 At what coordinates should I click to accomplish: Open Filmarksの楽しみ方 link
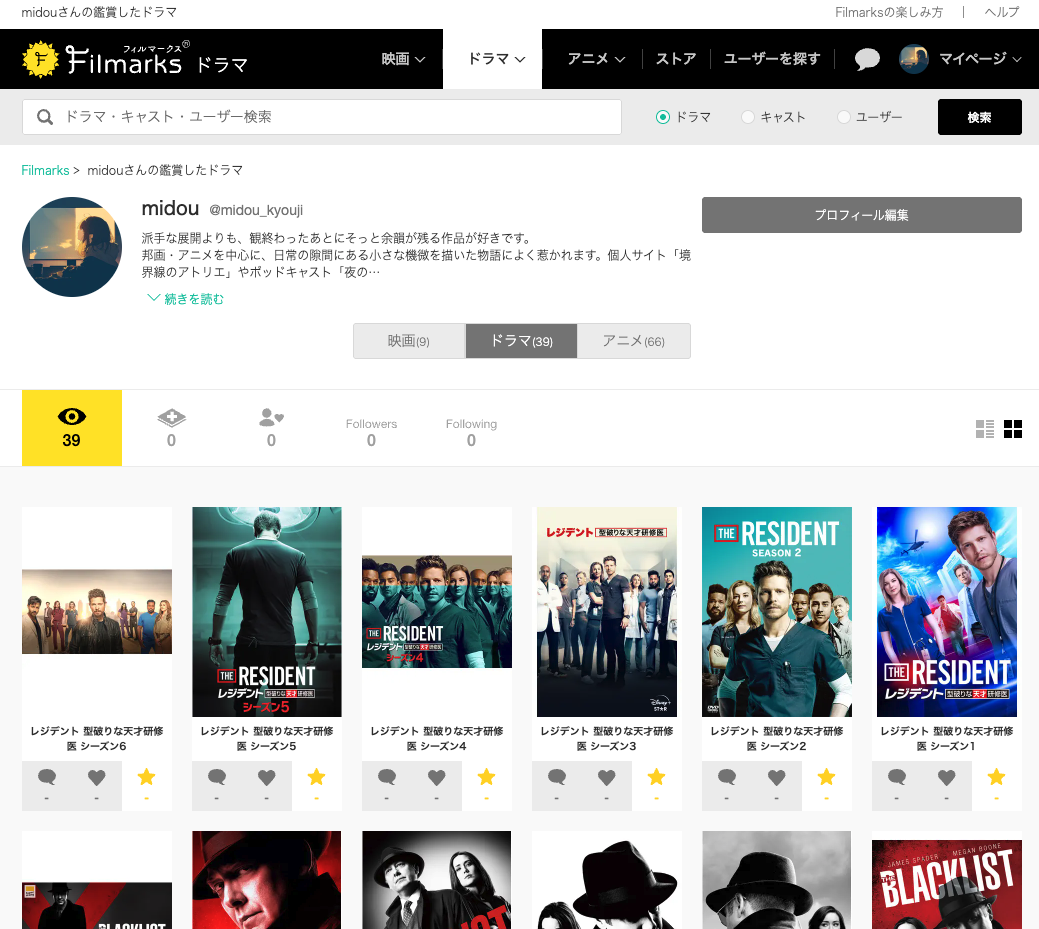coord(889,12)
